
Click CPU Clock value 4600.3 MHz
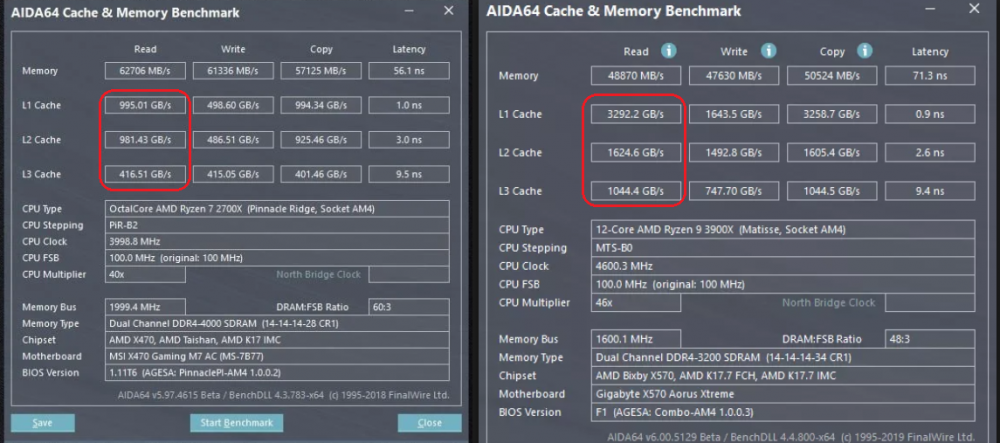click(783, 266)
